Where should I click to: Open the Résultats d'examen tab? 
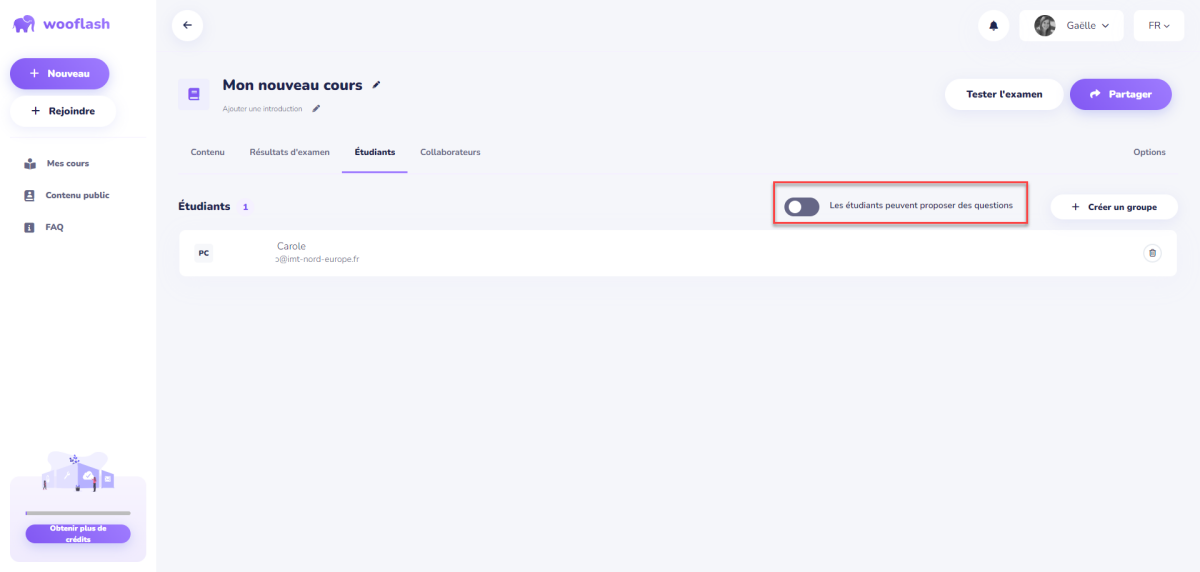289,152
